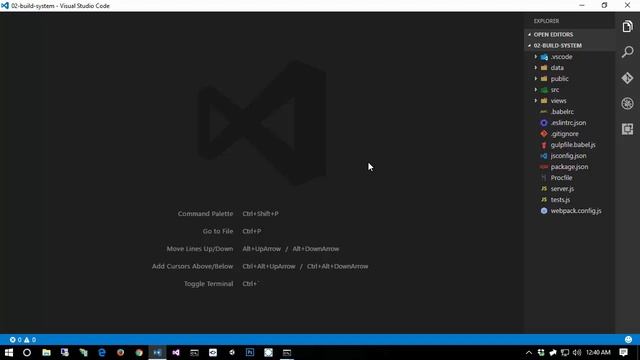Click the Go to File hint text
640x360 pixels.
(x=218, y=231)
